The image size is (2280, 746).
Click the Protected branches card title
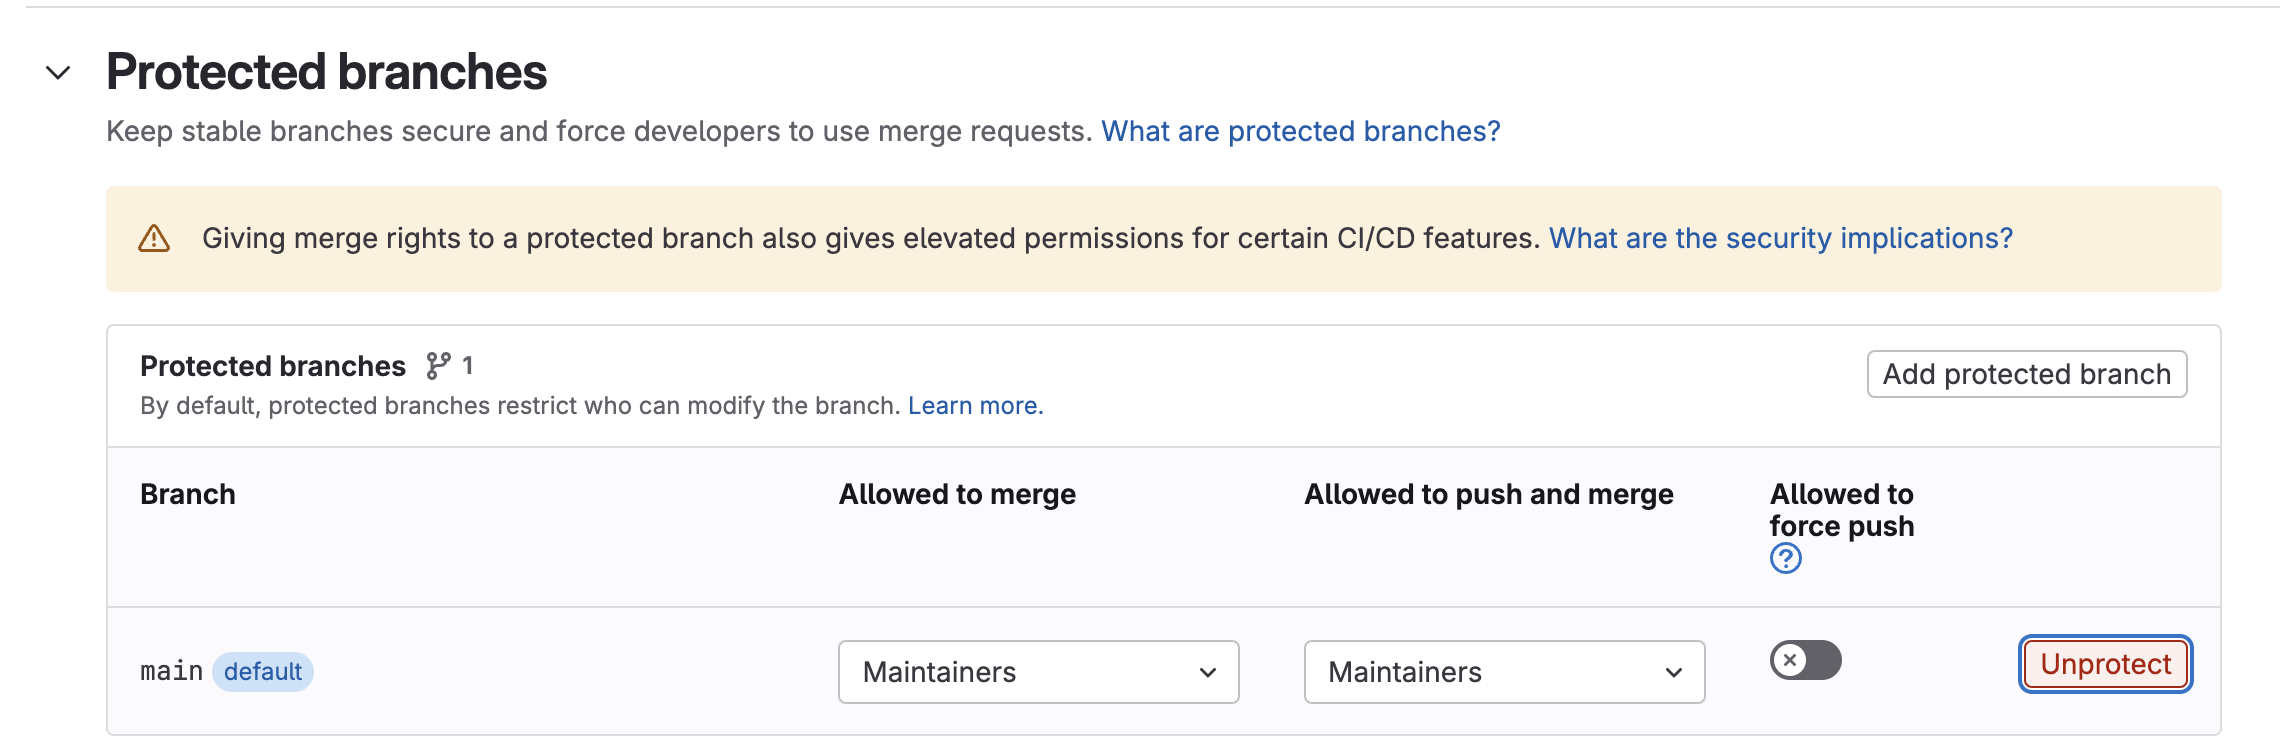[273, 366]
